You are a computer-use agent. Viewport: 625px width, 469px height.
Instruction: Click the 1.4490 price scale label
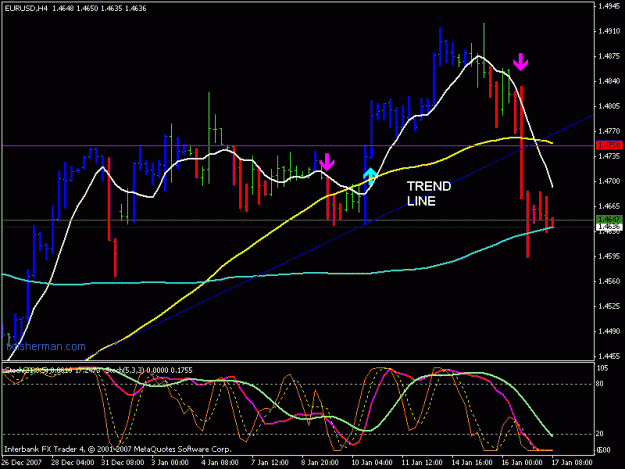(x=609, y=332)
